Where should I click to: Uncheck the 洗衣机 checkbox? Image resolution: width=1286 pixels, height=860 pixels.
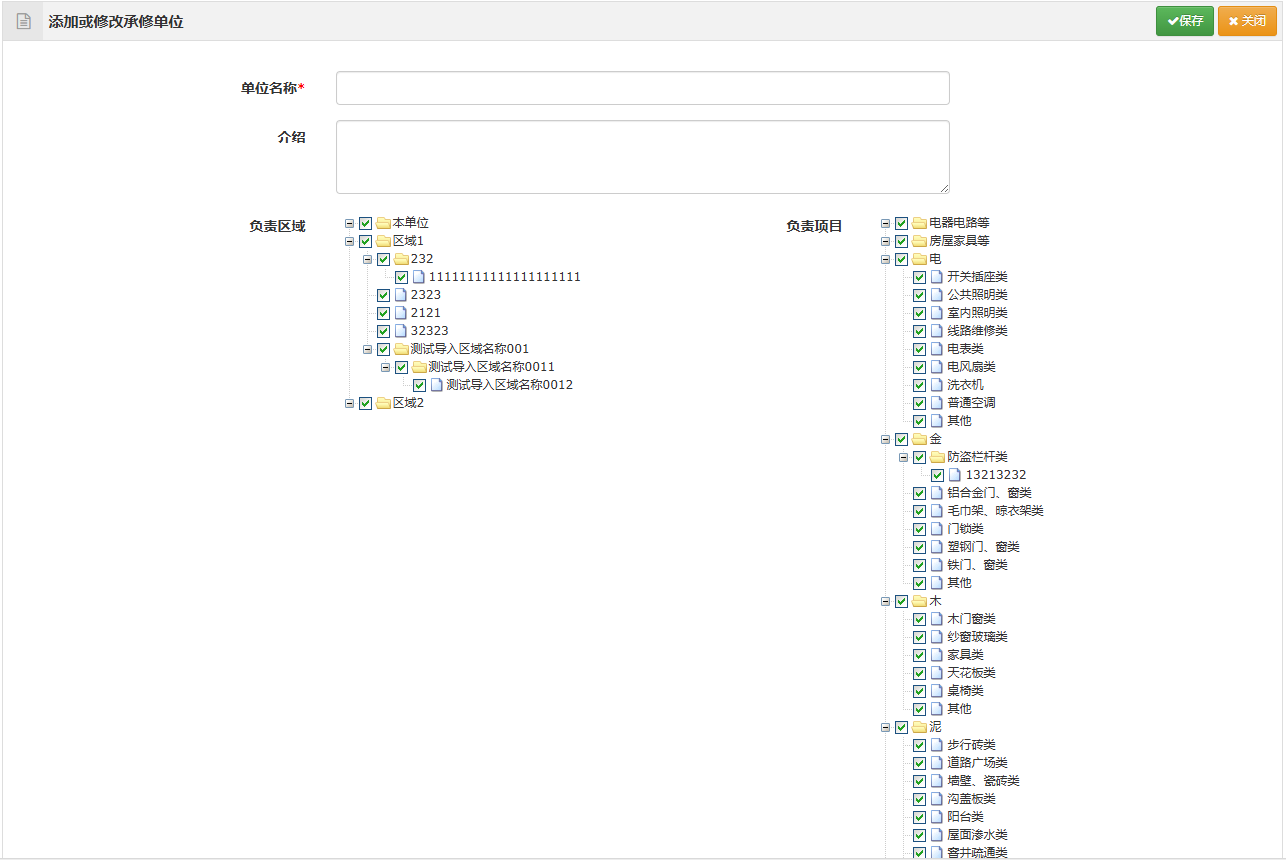(919, 385)
